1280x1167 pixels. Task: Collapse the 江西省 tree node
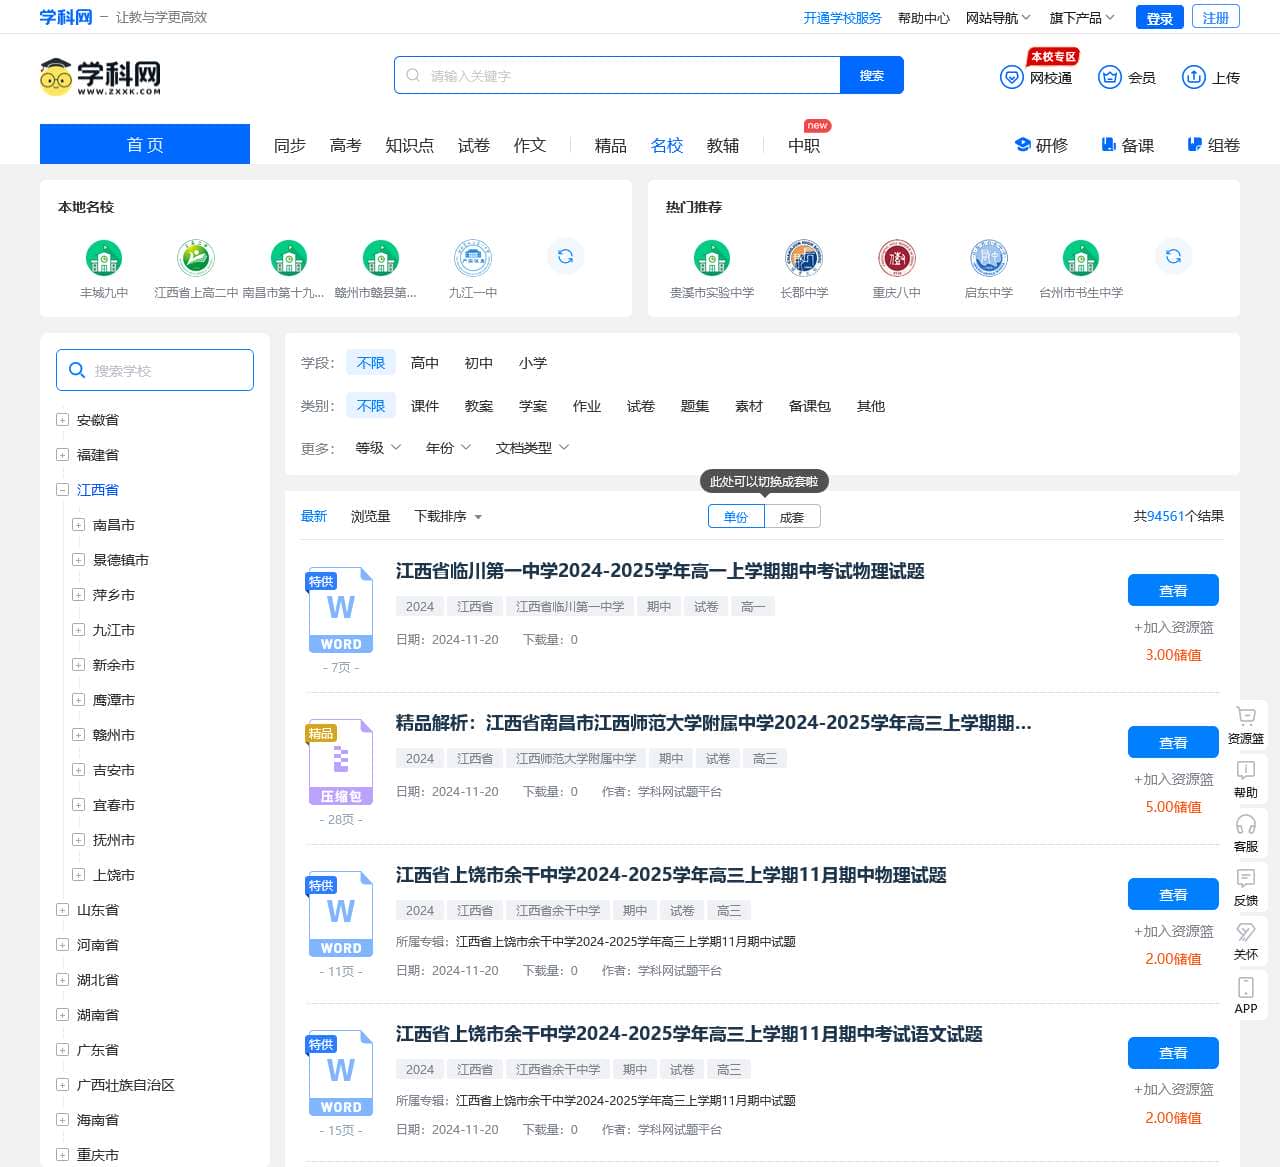(x=62, y=490)
